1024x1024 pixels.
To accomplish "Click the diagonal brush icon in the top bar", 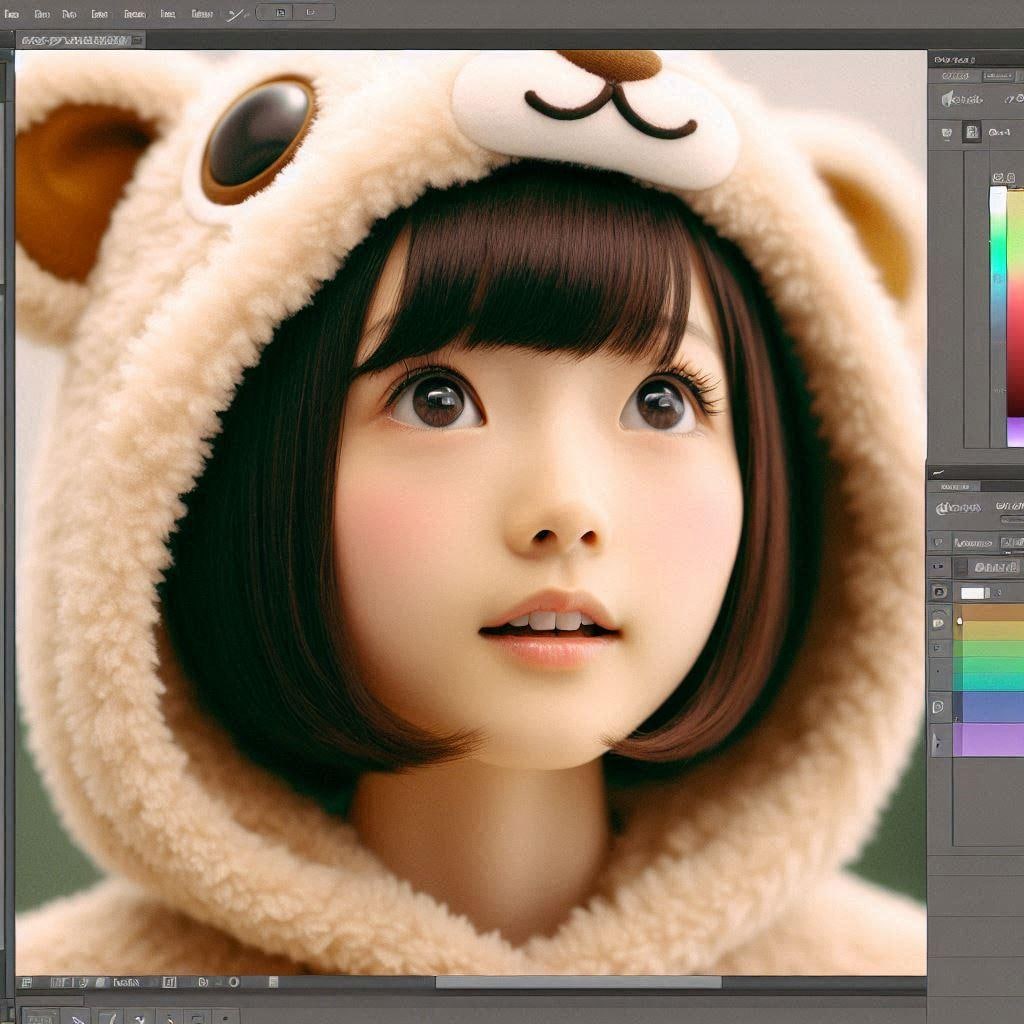I will coord(236,14).
